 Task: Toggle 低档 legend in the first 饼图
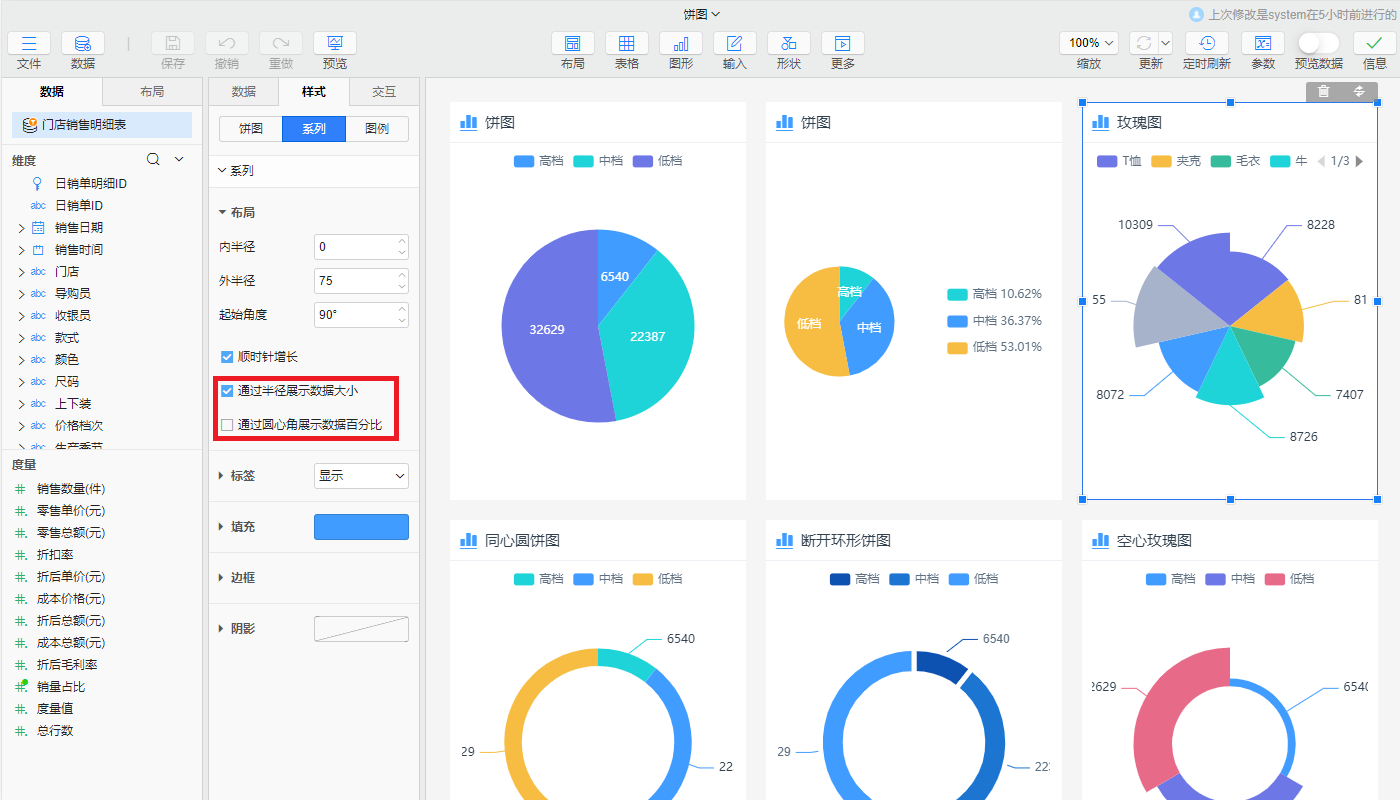click(658, 161)
